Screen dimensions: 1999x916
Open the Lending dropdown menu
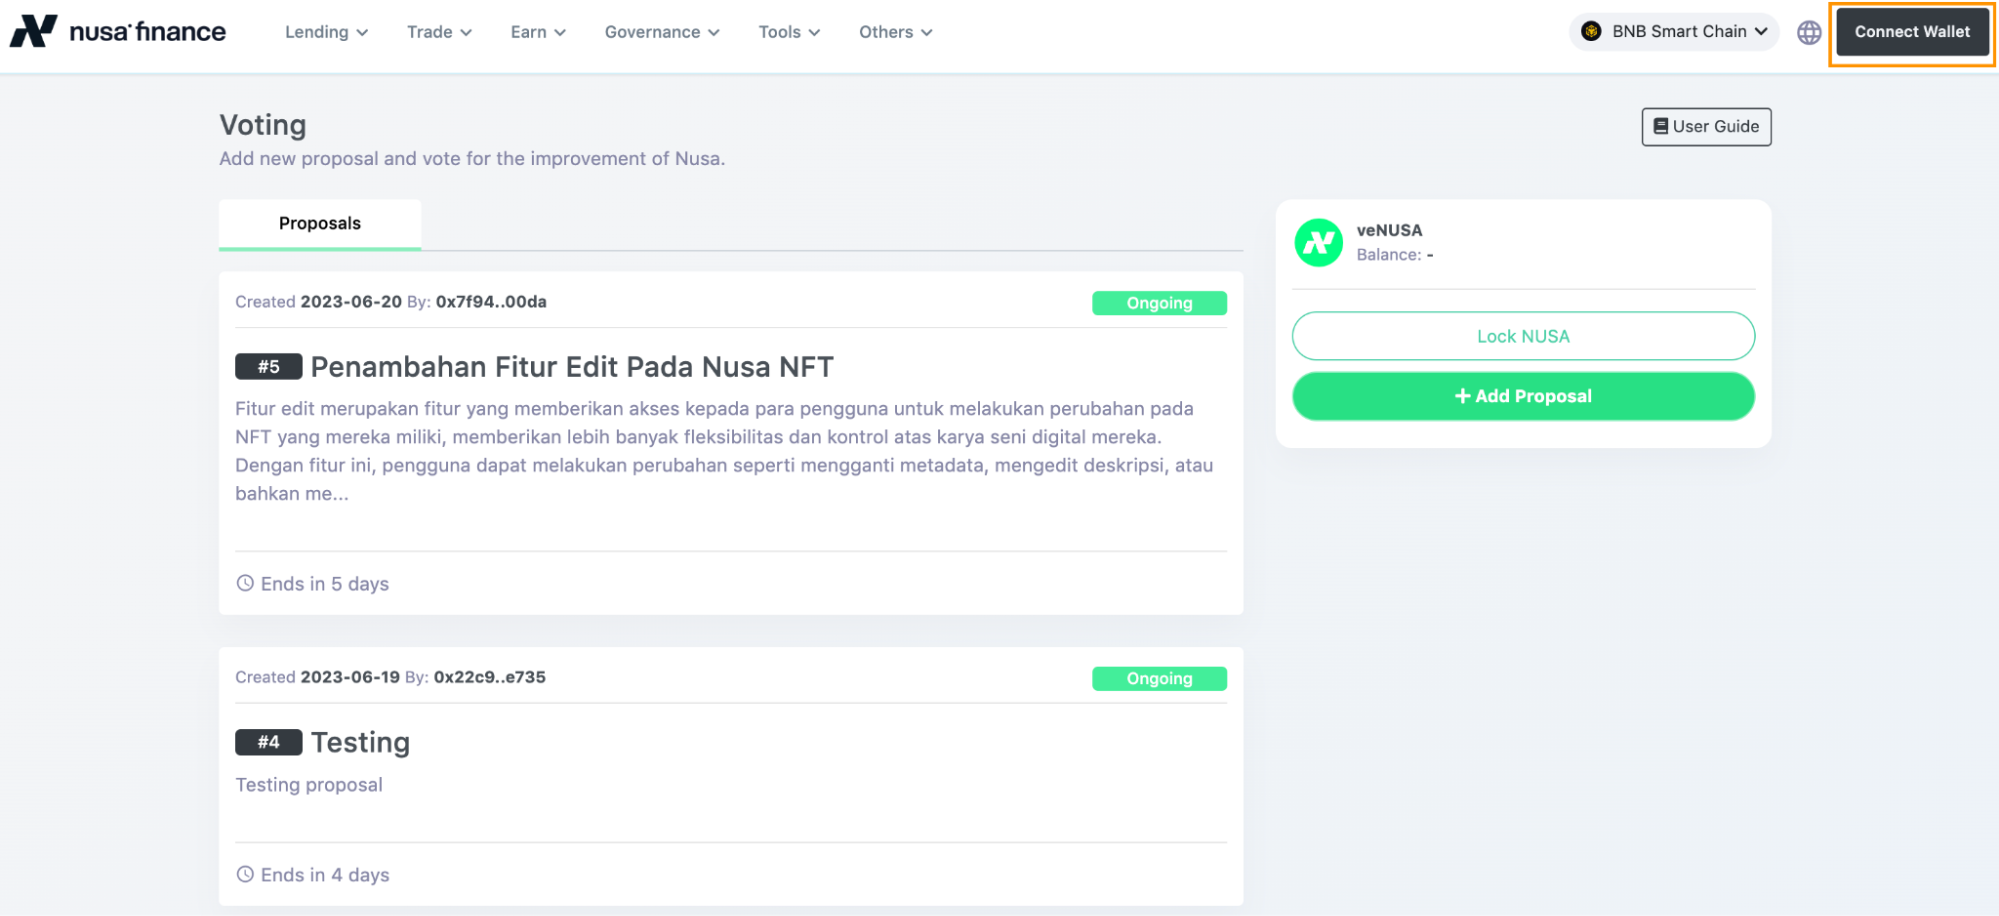[x=326, y=32]
